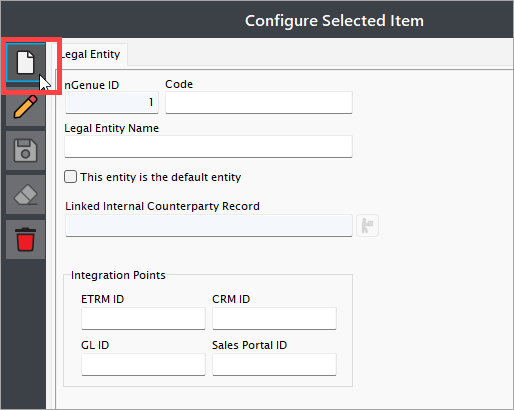514x410 pixels.
Task: Click inside the ETRM ID field
Action: click(x=143, y=318)
